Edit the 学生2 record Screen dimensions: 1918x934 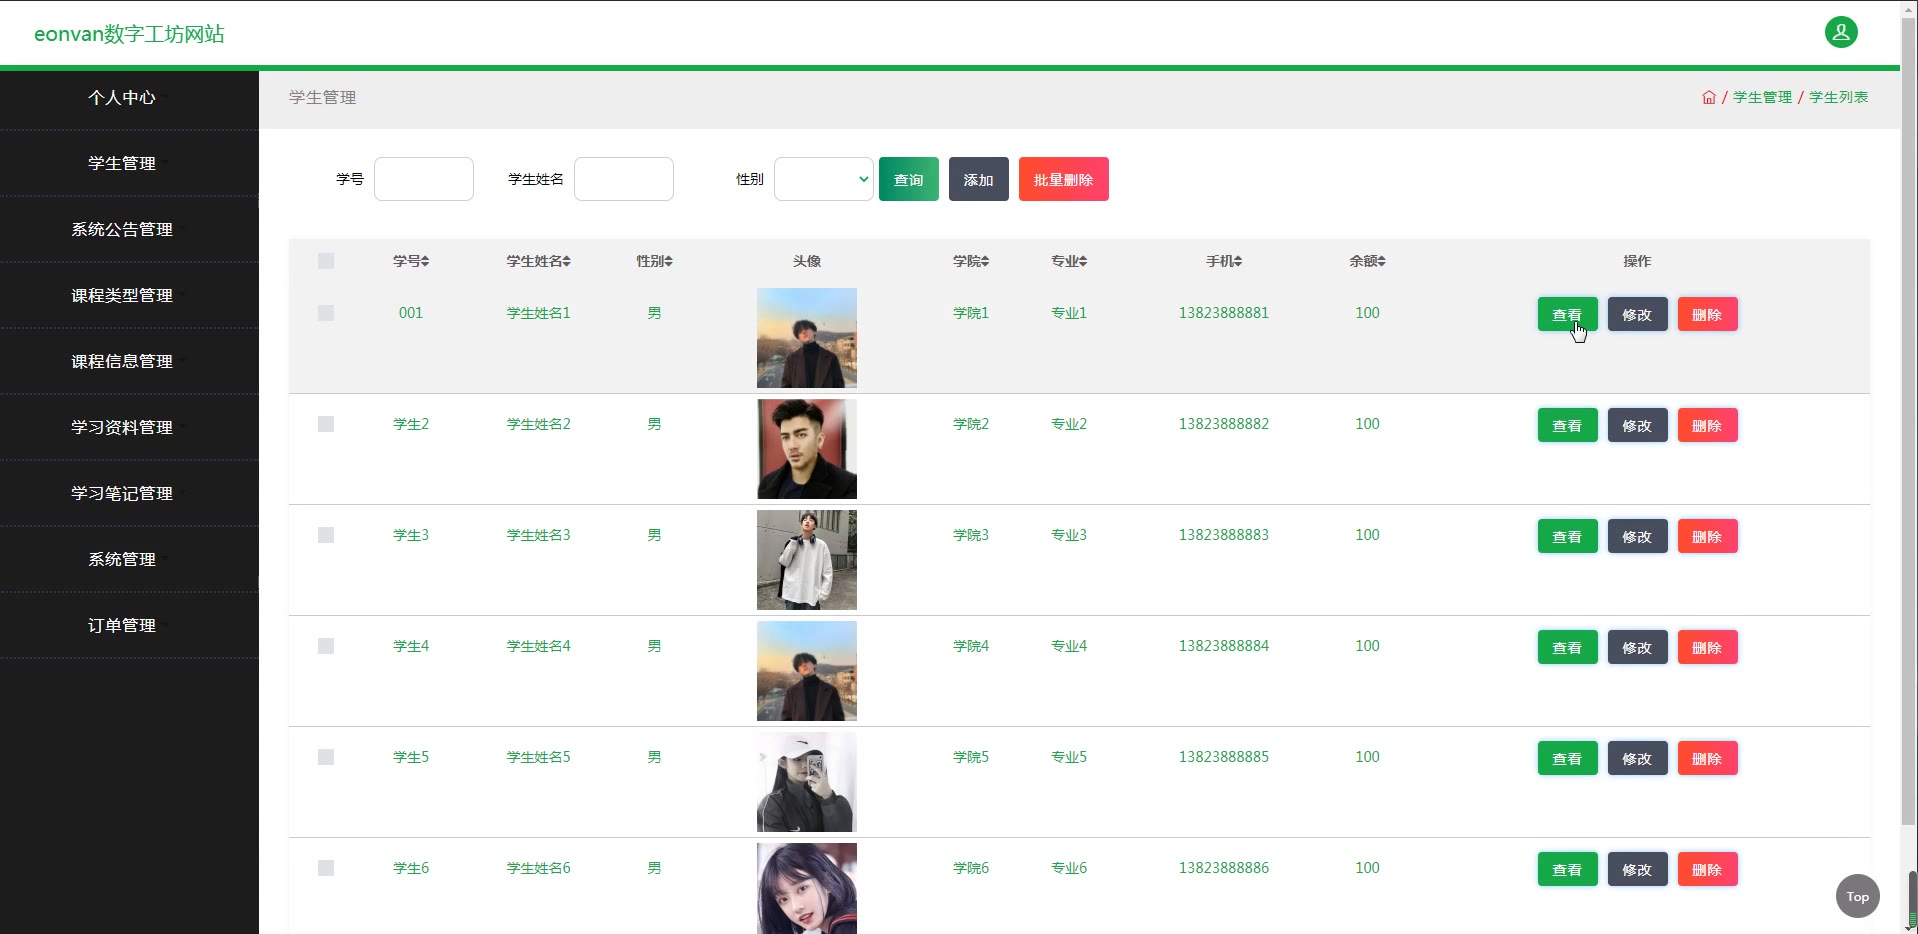coord(1637,425)
